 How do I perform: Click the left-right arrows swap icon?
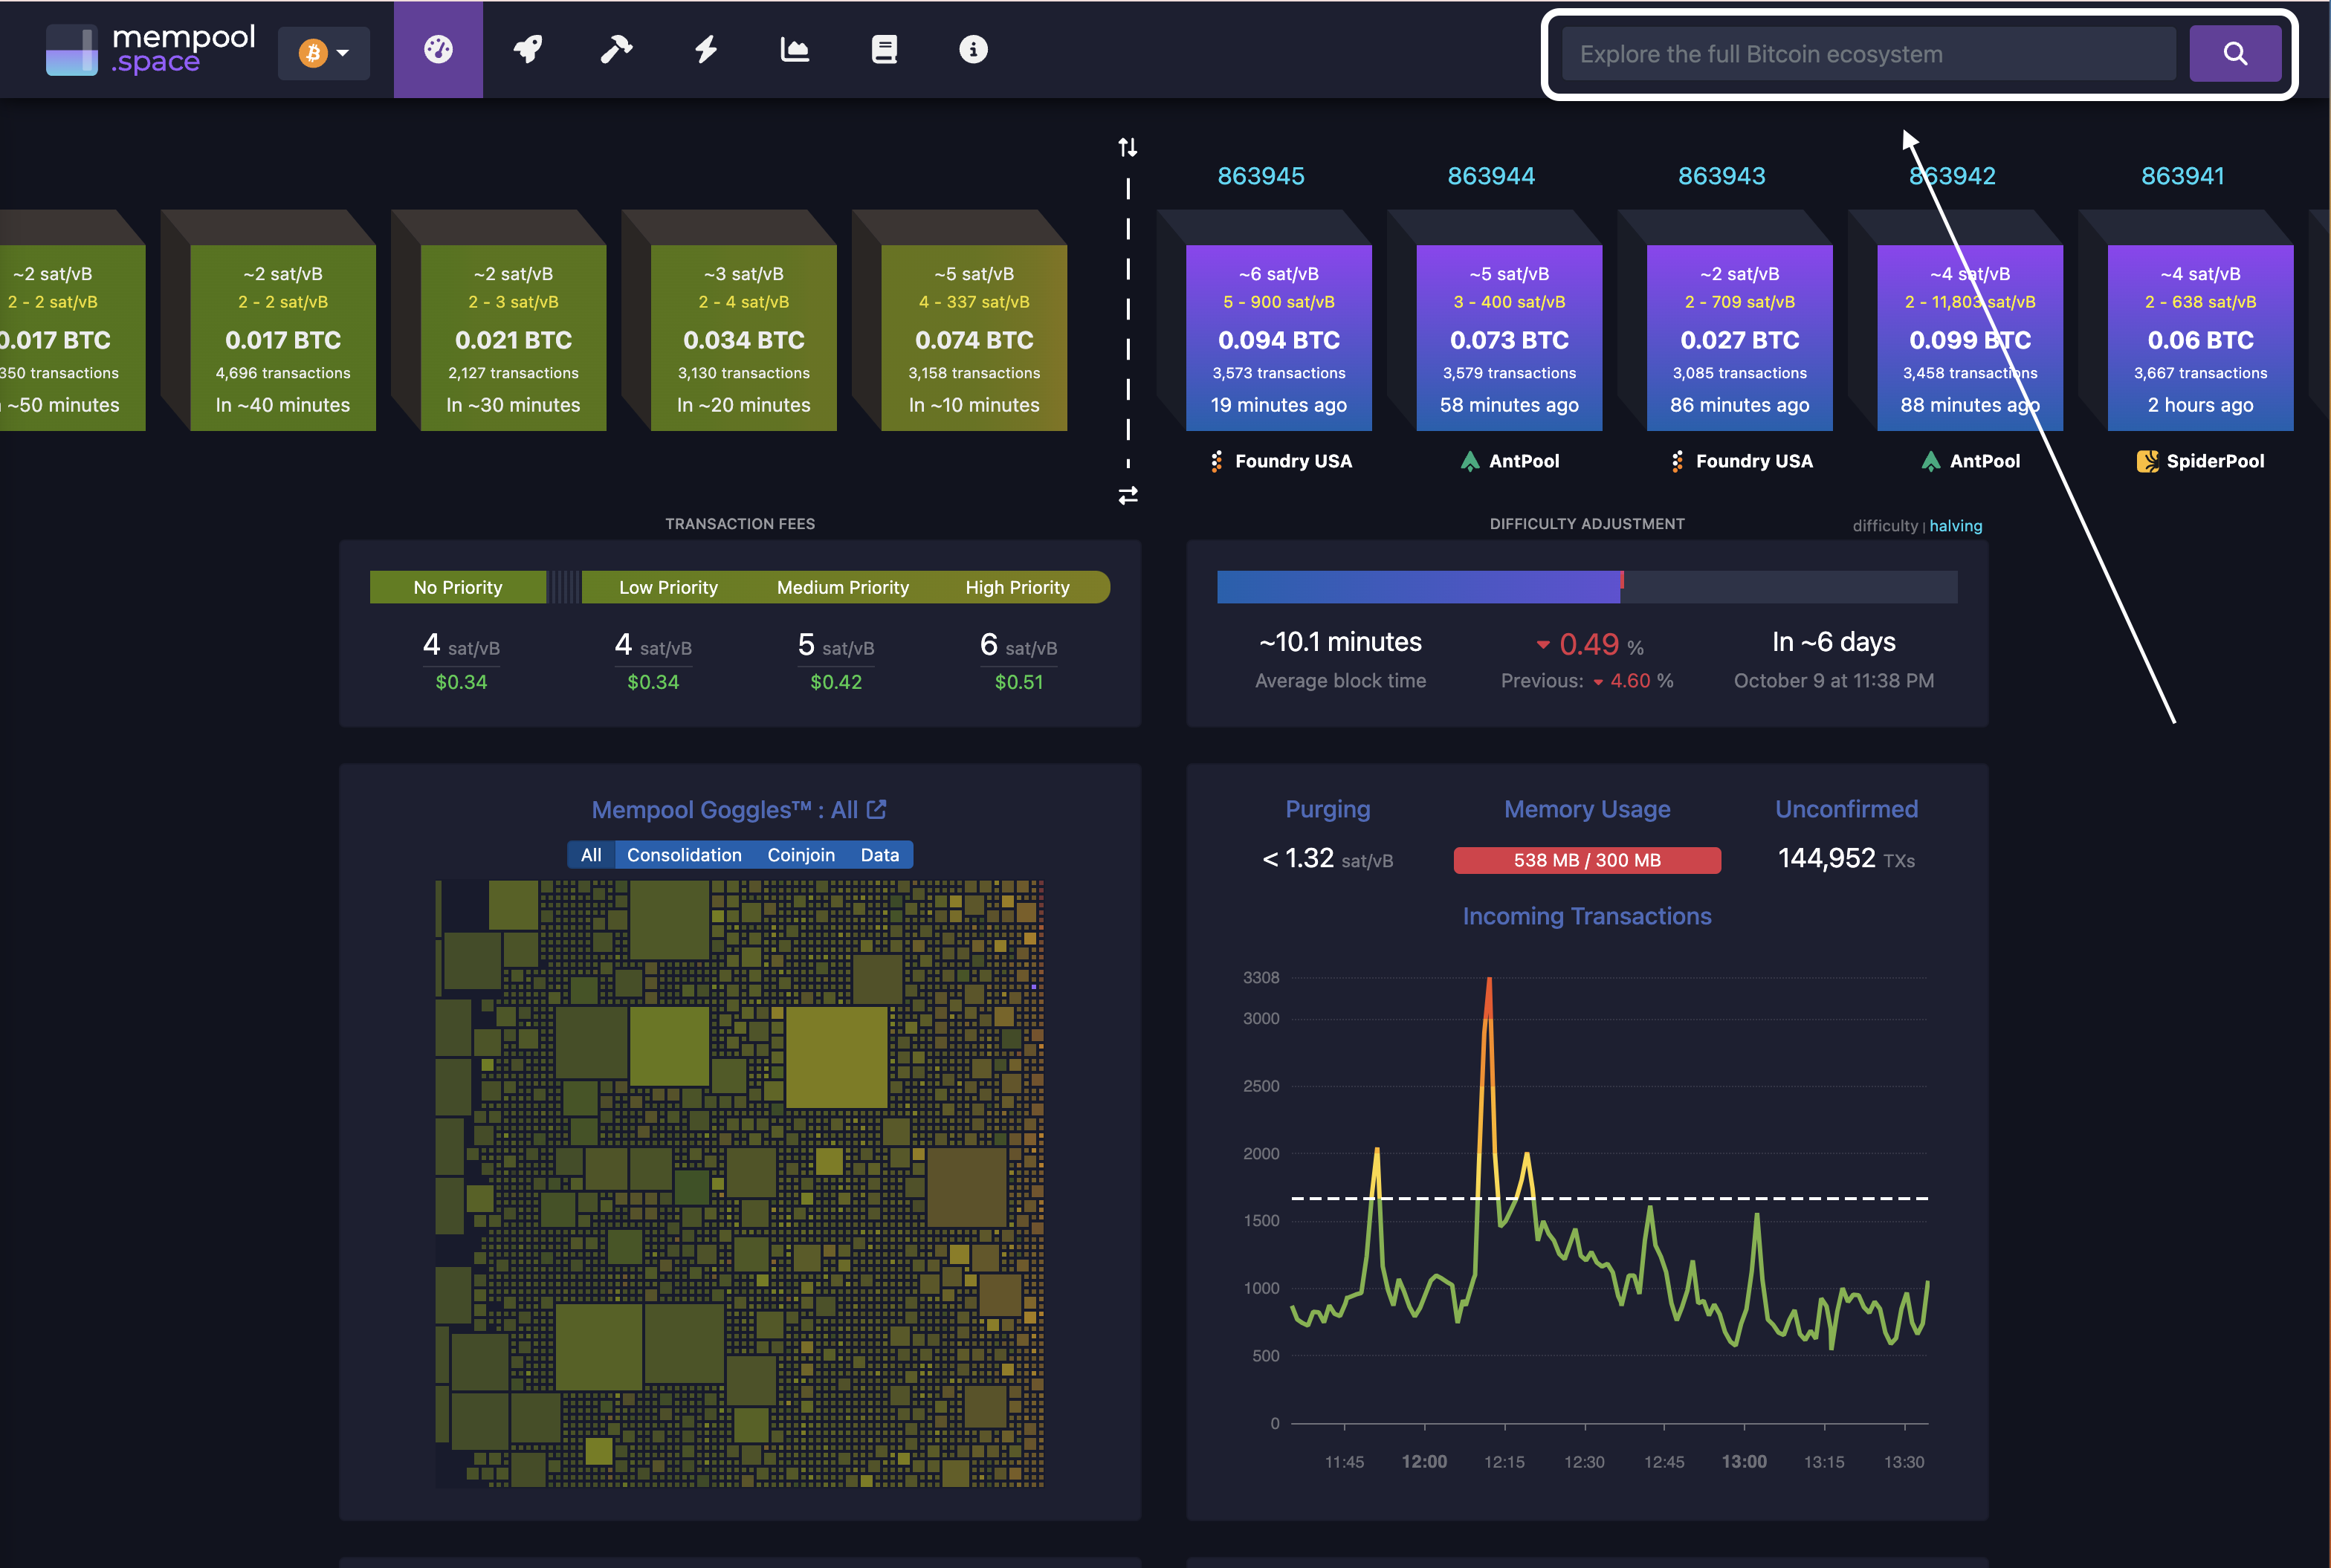tap(1128, 495)
